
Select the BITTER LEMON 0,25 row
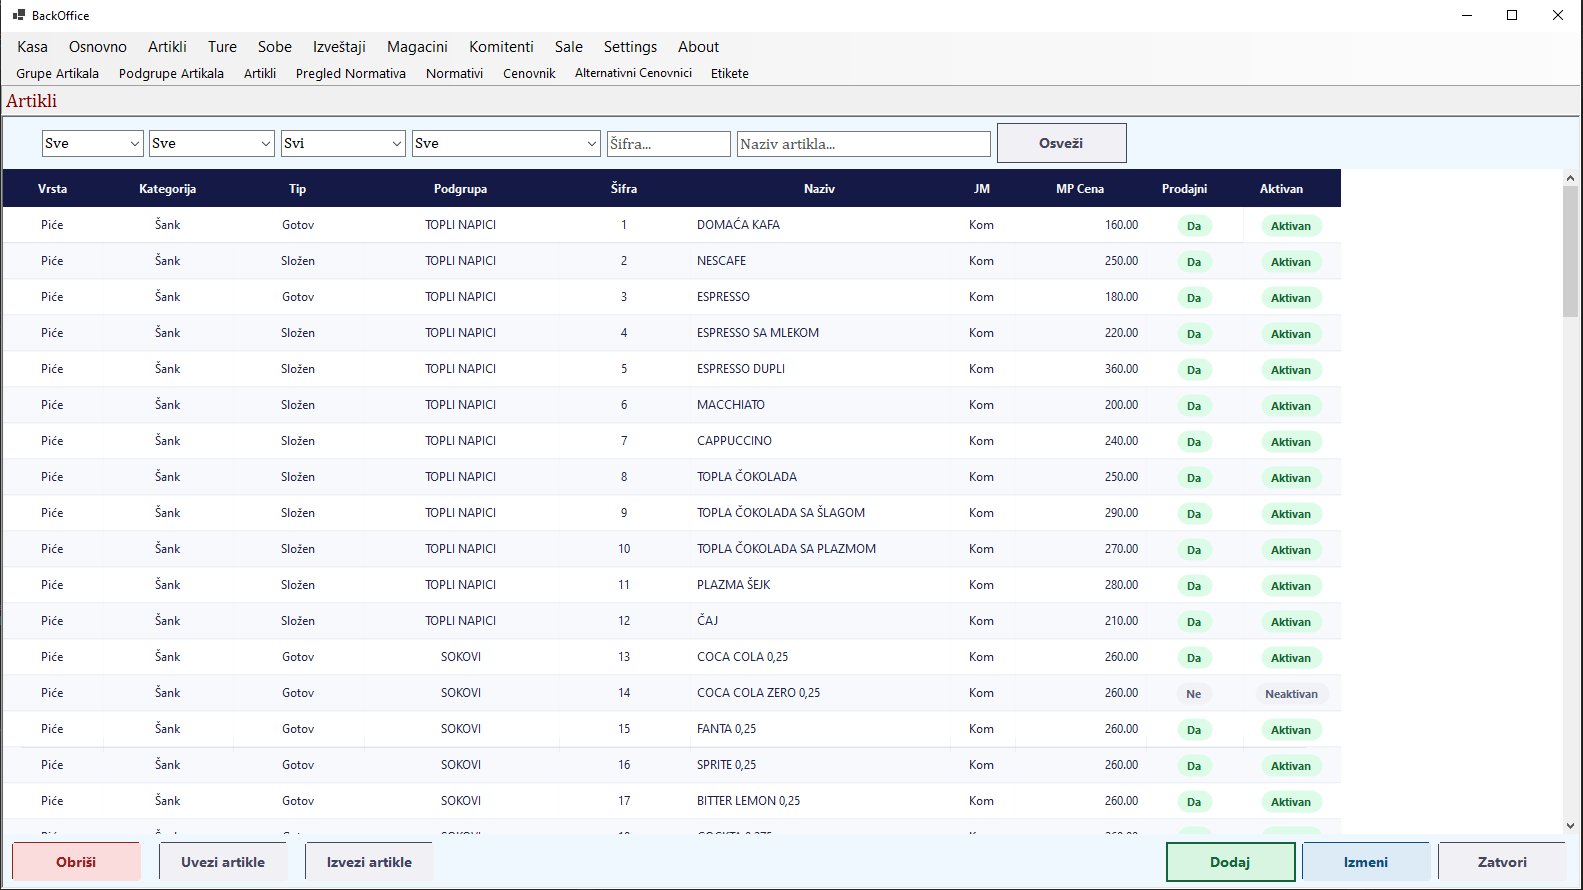click(672, 801)
